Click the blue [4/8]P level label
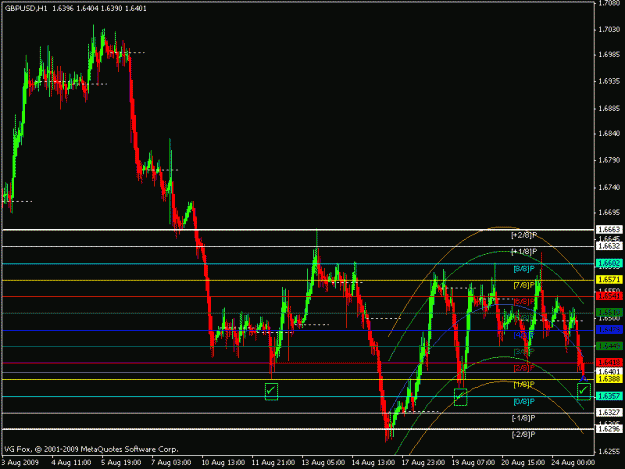 [x=524, y=335]
